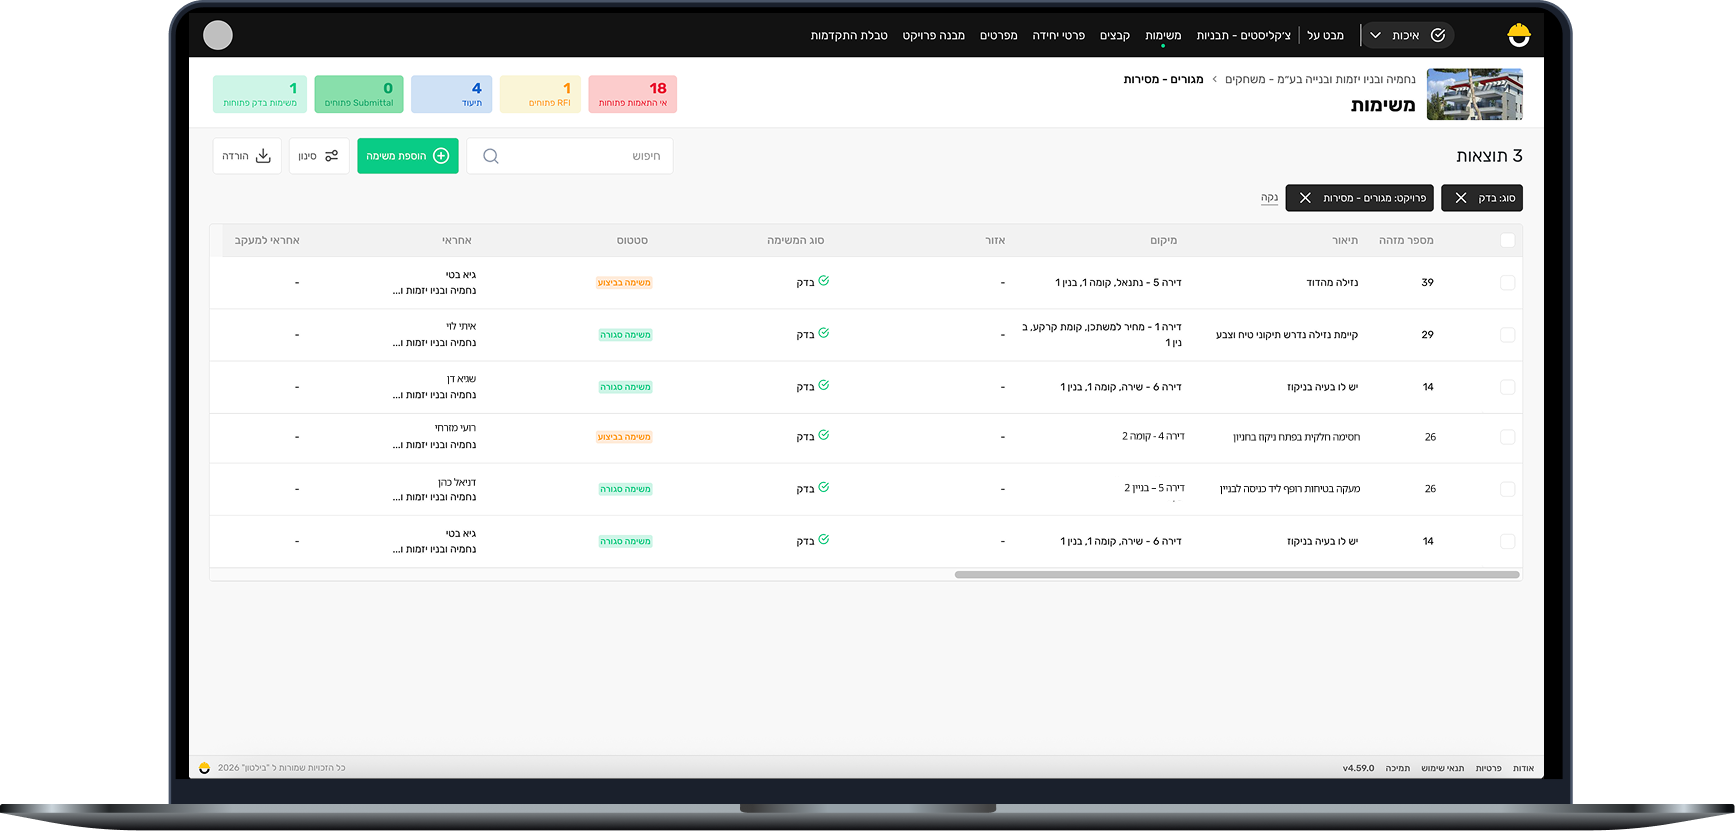Switch to the מבנה פרויקט tab
This screenshot has width=1735, height=831.
click(x=933, y=36)
